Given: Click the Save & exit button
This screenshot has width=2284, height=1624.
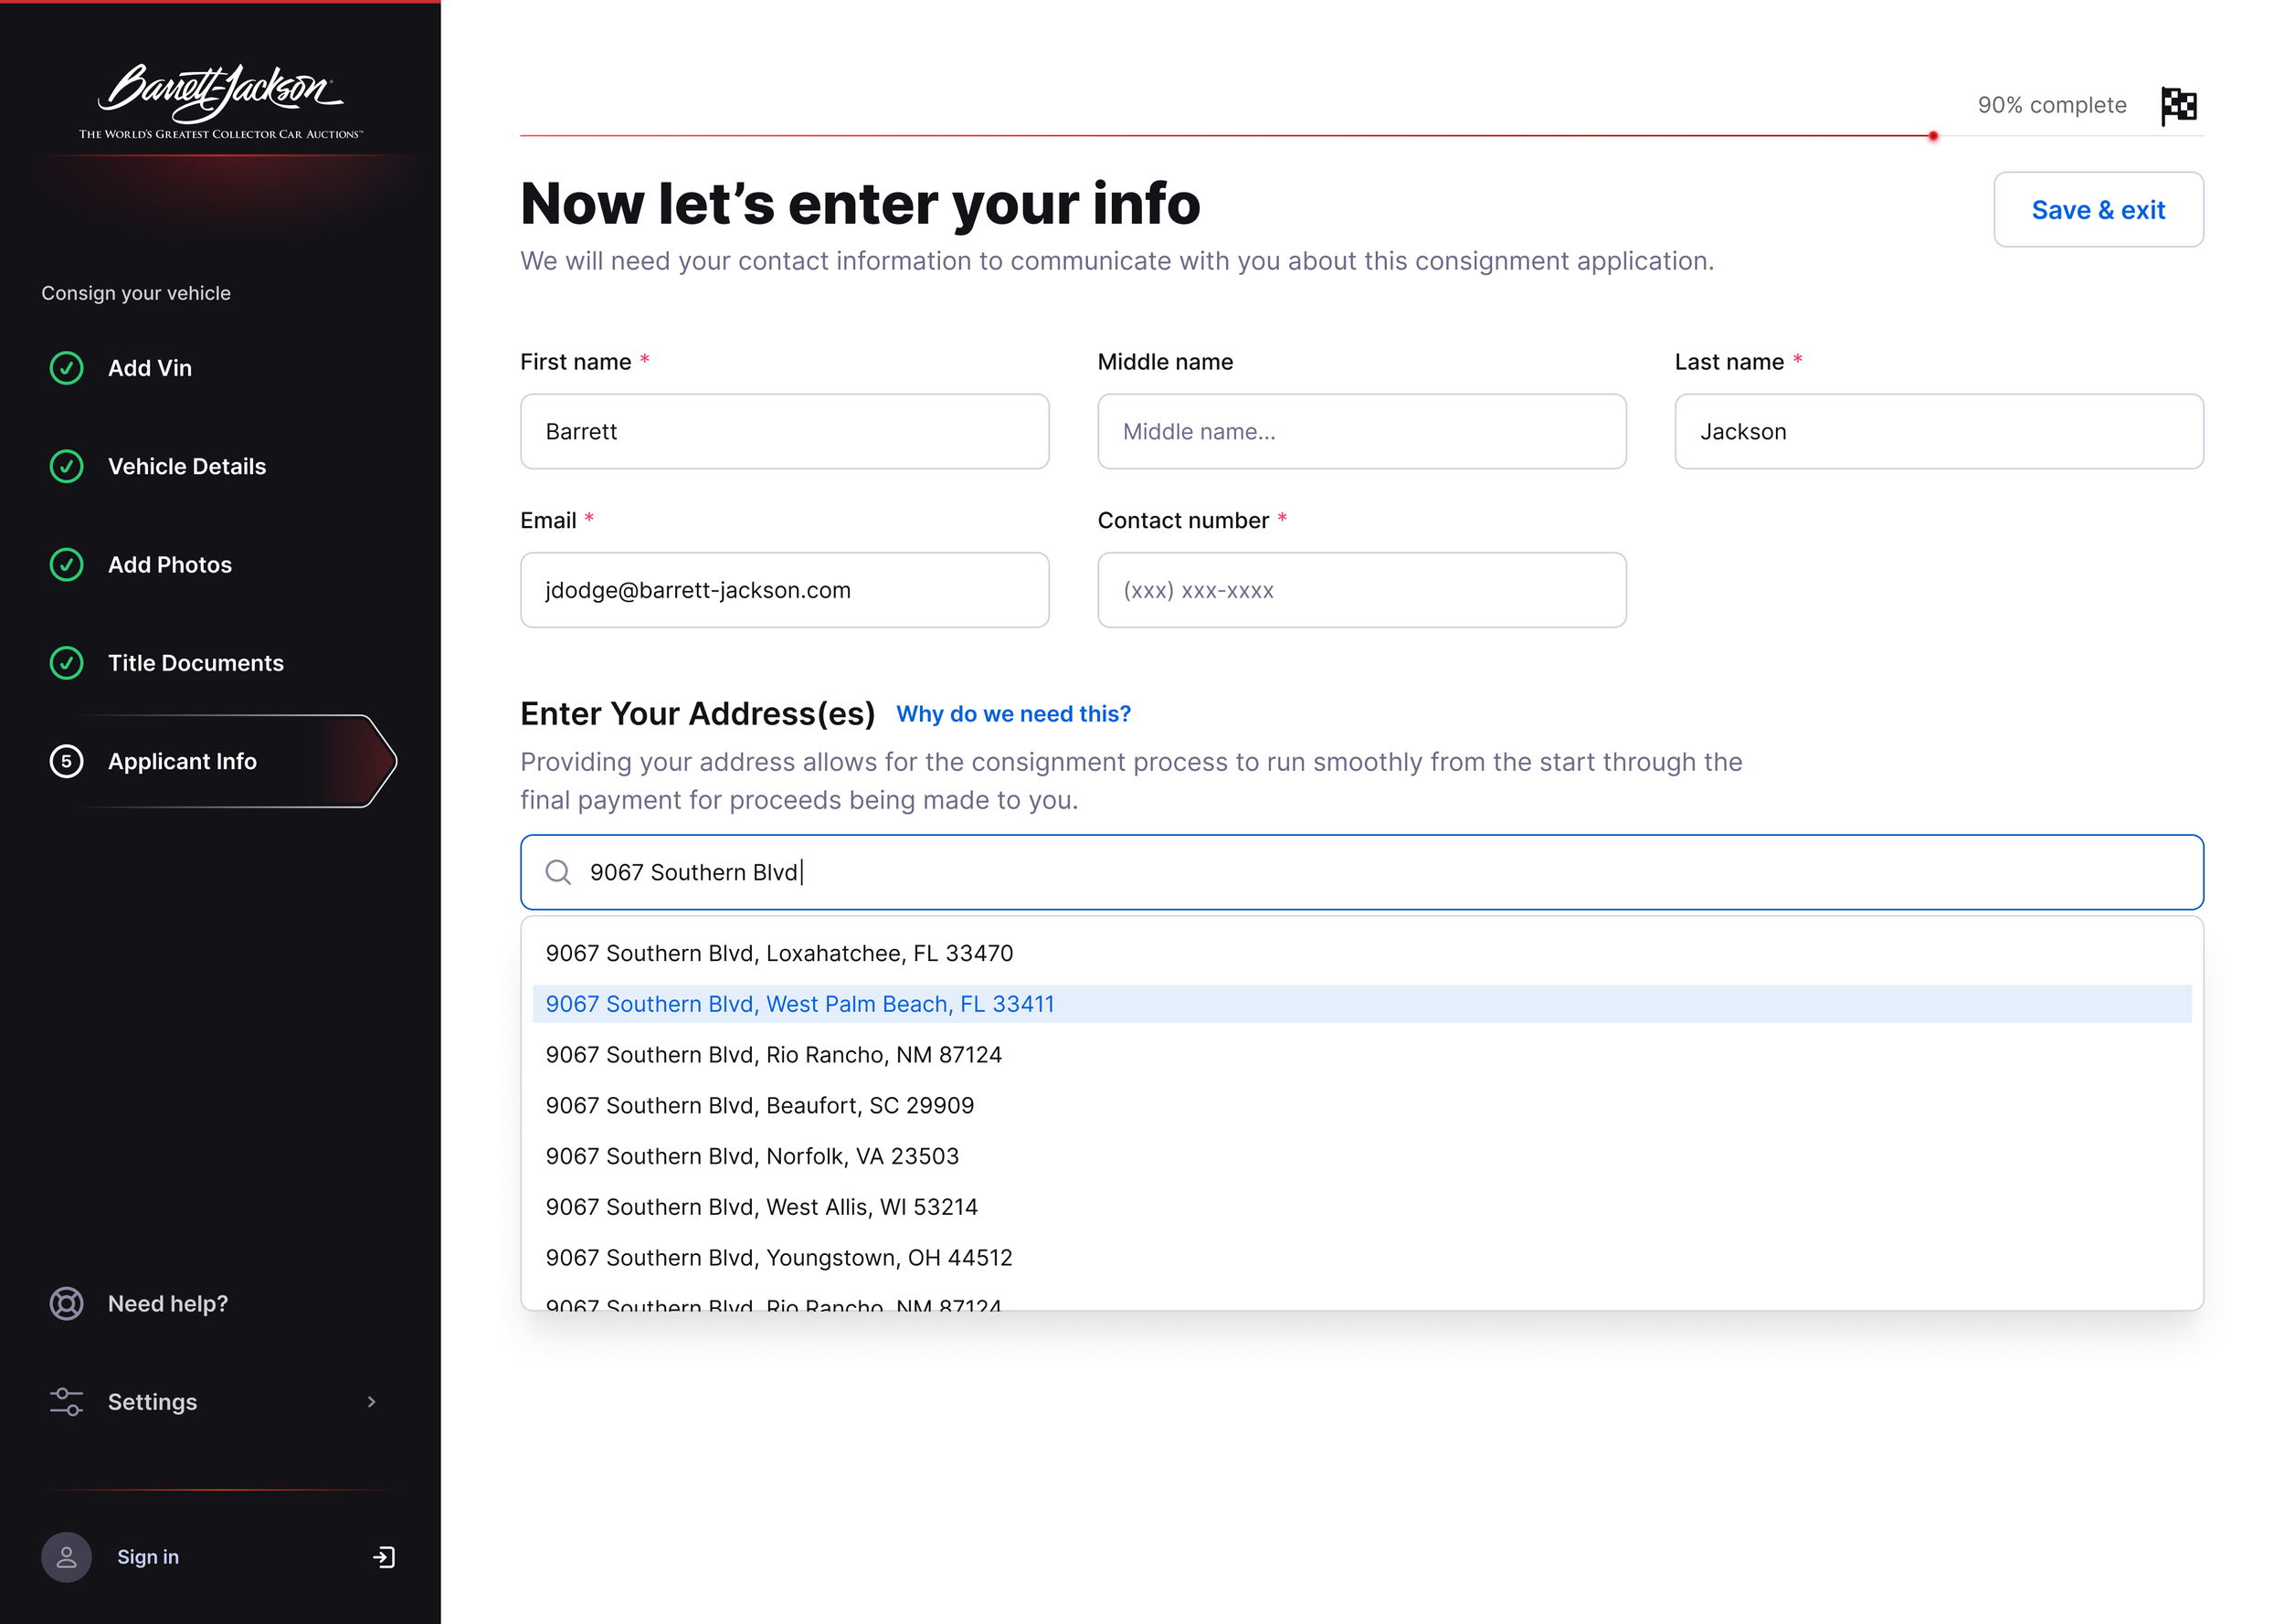Looking at the screenshot, I should coord(2098,210).
